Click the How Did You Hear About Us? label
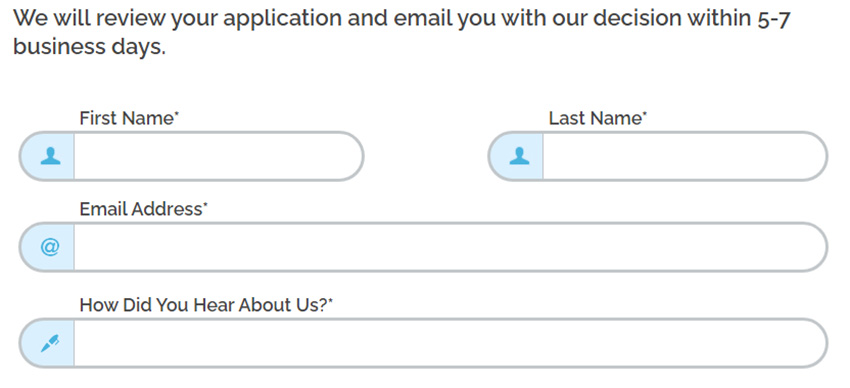Screen dimensions: 850x388 203,305
